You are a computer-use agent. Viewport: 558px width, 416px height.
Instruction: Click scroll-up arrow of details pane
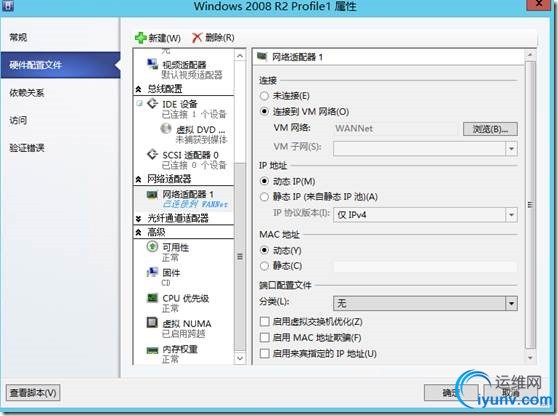530,55
